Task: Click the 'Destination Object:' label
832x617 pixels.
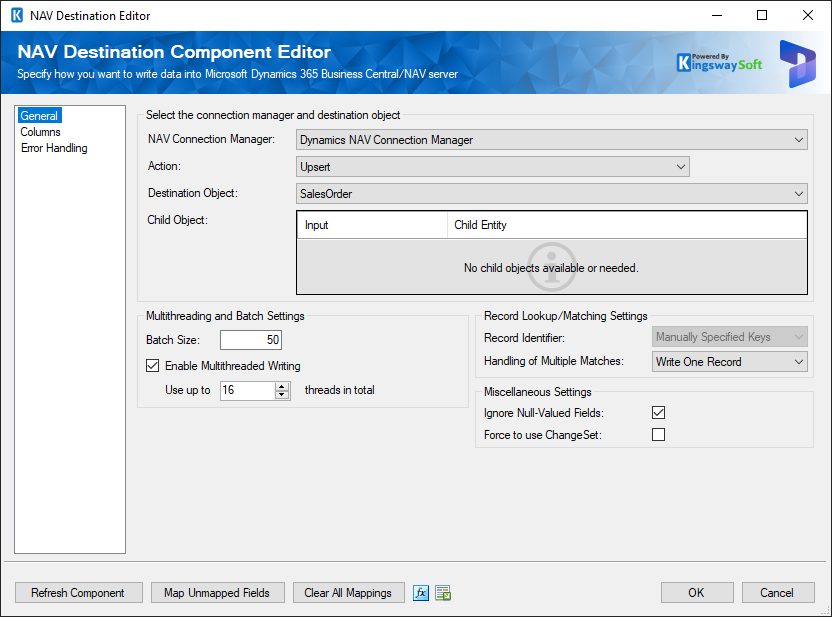Action: point(193,193)
